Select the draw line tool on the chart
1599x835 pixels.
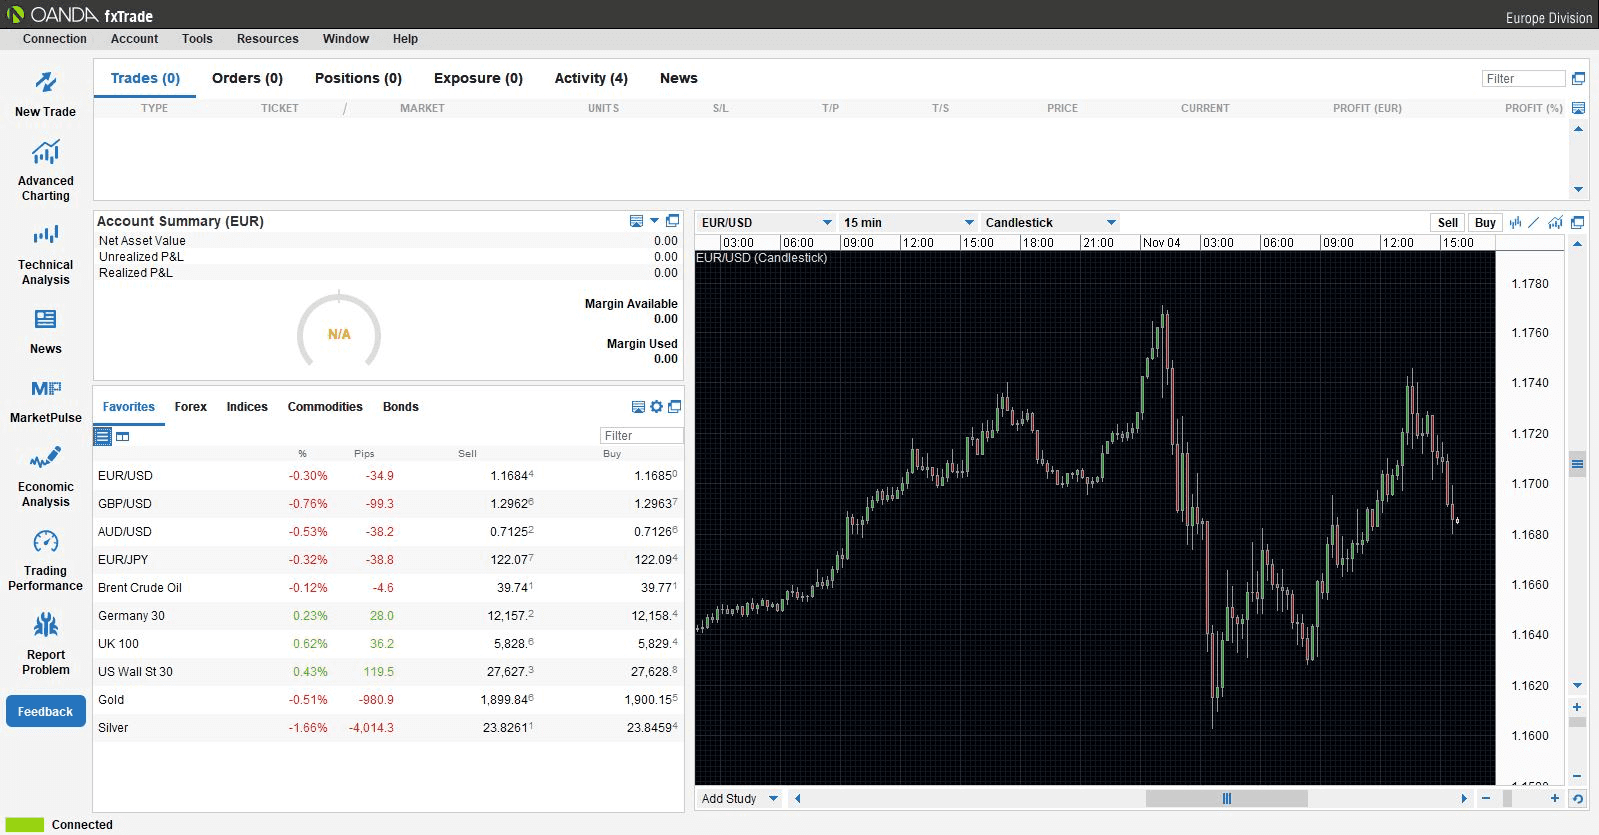click(1534, 222)
